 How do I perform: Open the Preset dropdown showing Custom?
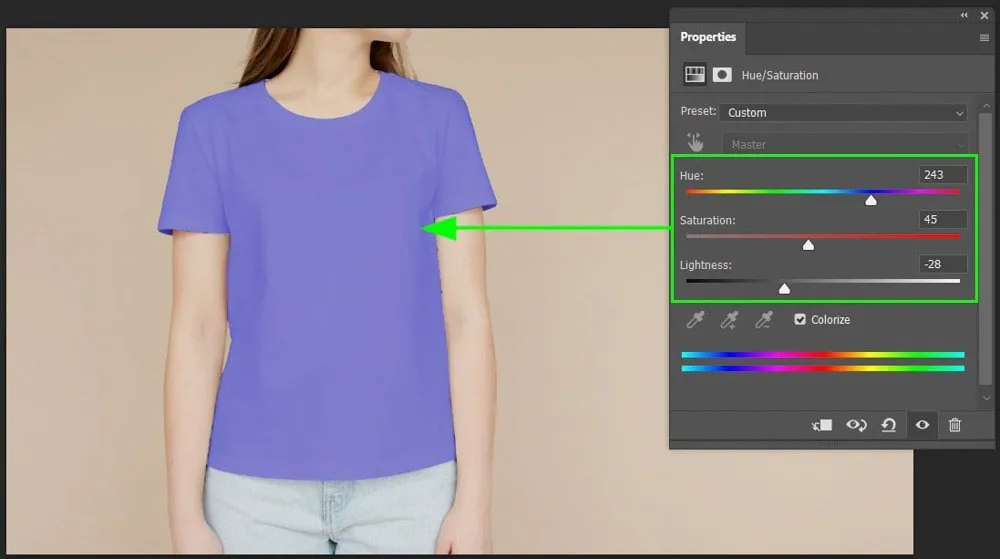pyautogui.click(x=844, y=113)
